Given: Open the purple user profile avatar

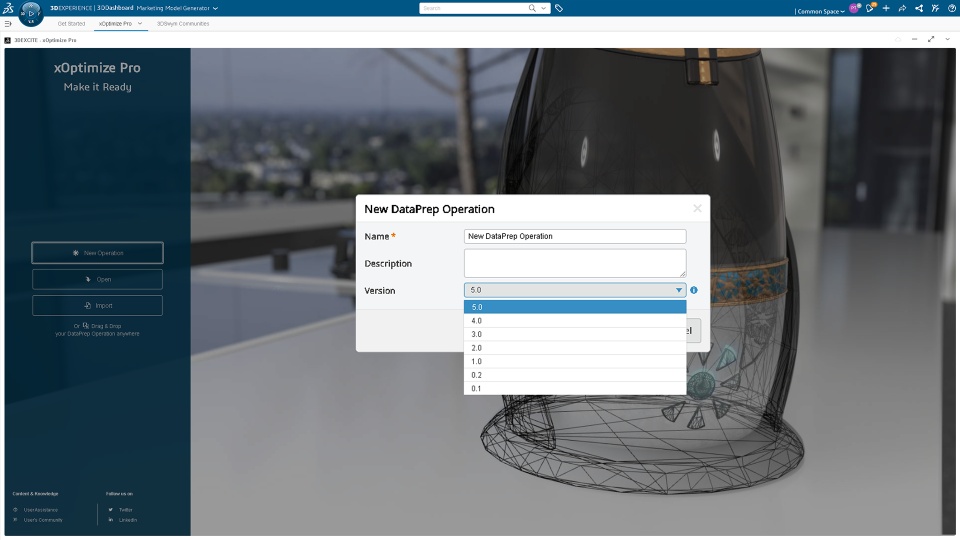Looking at the screenshot, I should coord(854,8).
